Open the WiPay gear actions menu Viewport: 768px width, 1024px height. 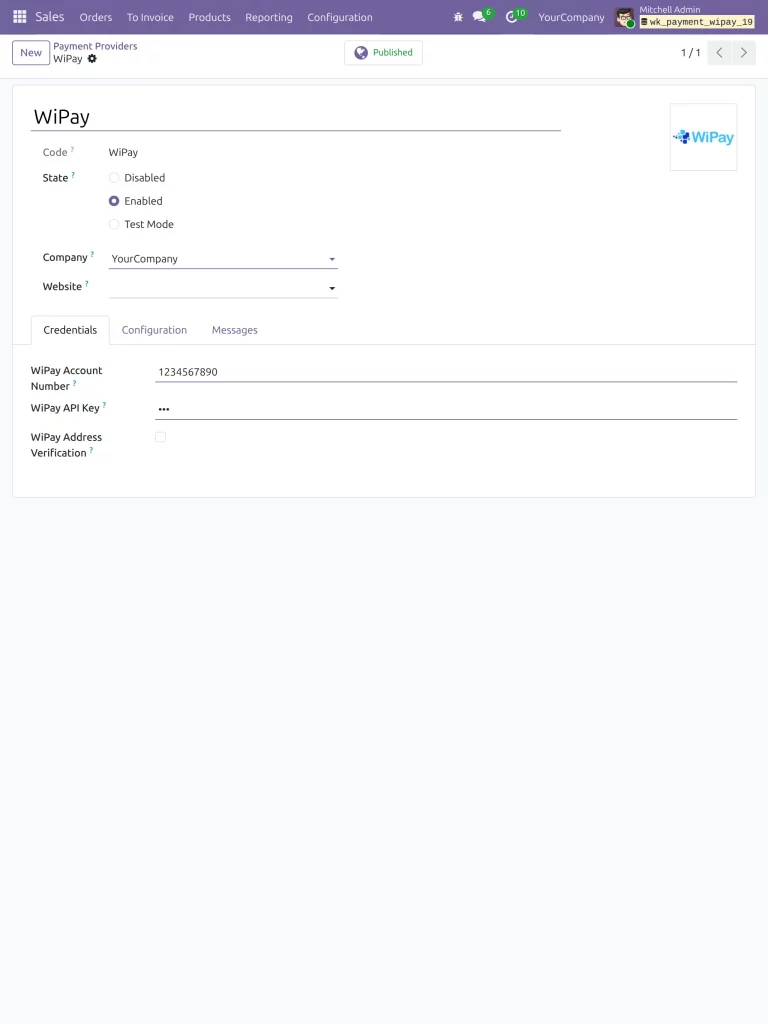point(92,59)
